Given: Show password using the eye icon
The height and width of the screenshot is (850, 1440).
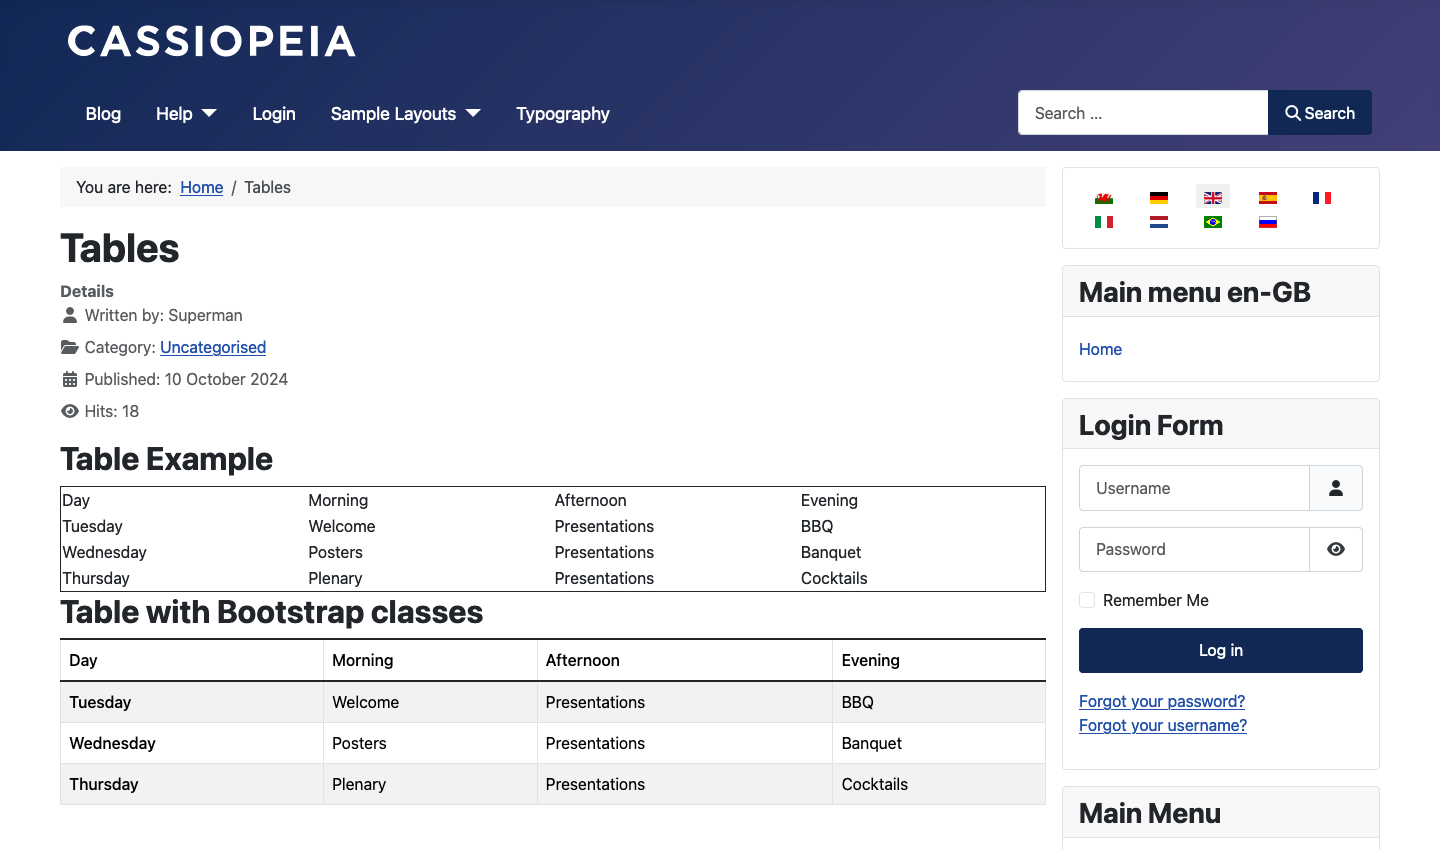Looking at the screenshot, I should [1335, 549].
